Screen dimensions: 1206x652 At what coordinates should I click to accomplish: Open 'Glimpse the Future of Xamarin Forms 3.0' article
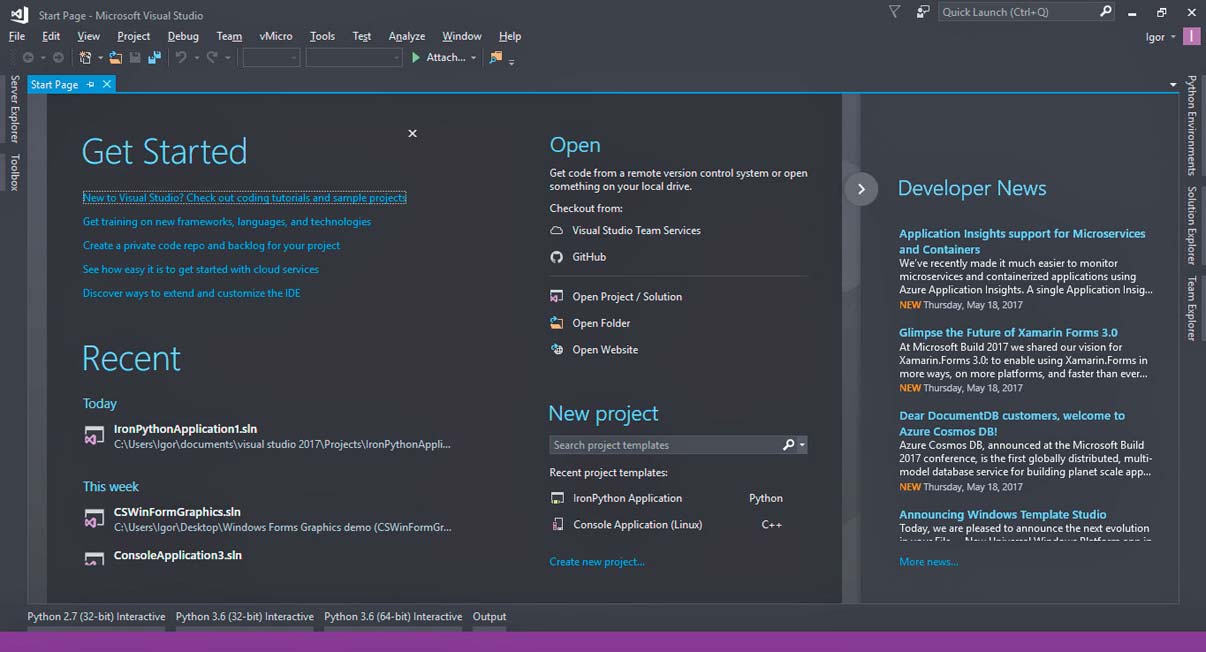click(x=1008, y=333)
